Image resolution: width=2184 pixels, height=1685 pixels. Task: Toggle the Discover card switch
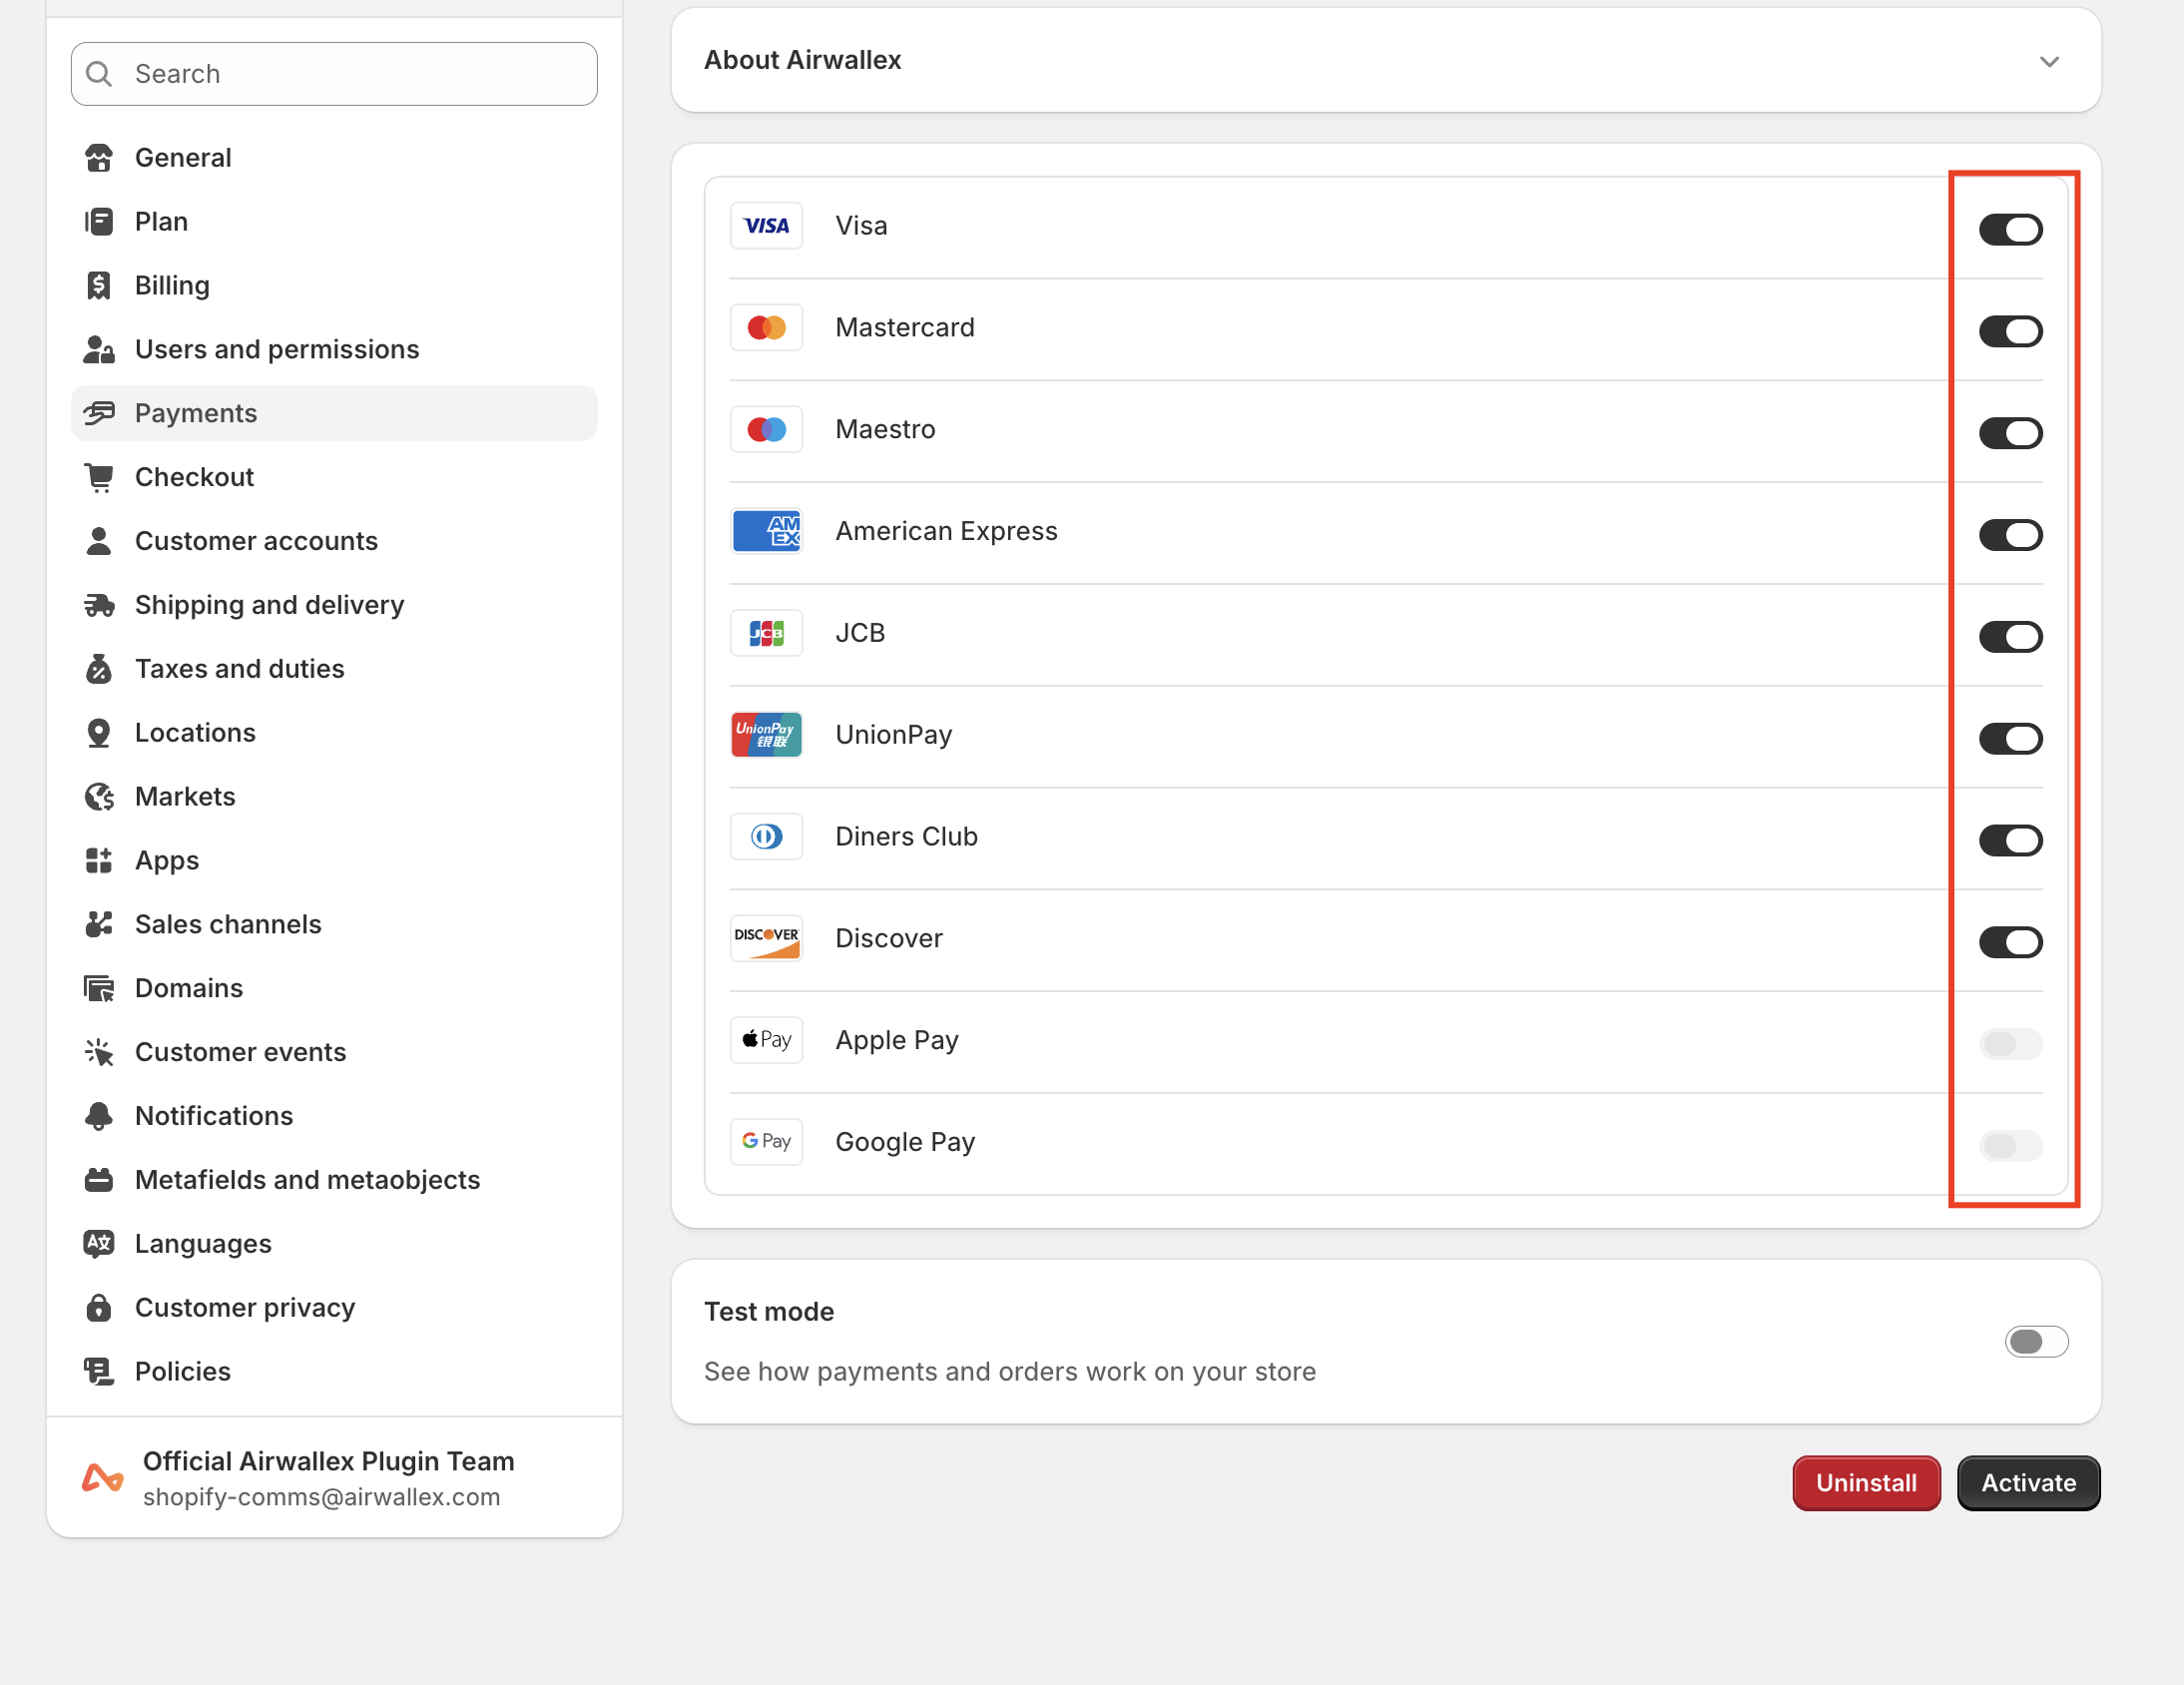[2010, 942]
